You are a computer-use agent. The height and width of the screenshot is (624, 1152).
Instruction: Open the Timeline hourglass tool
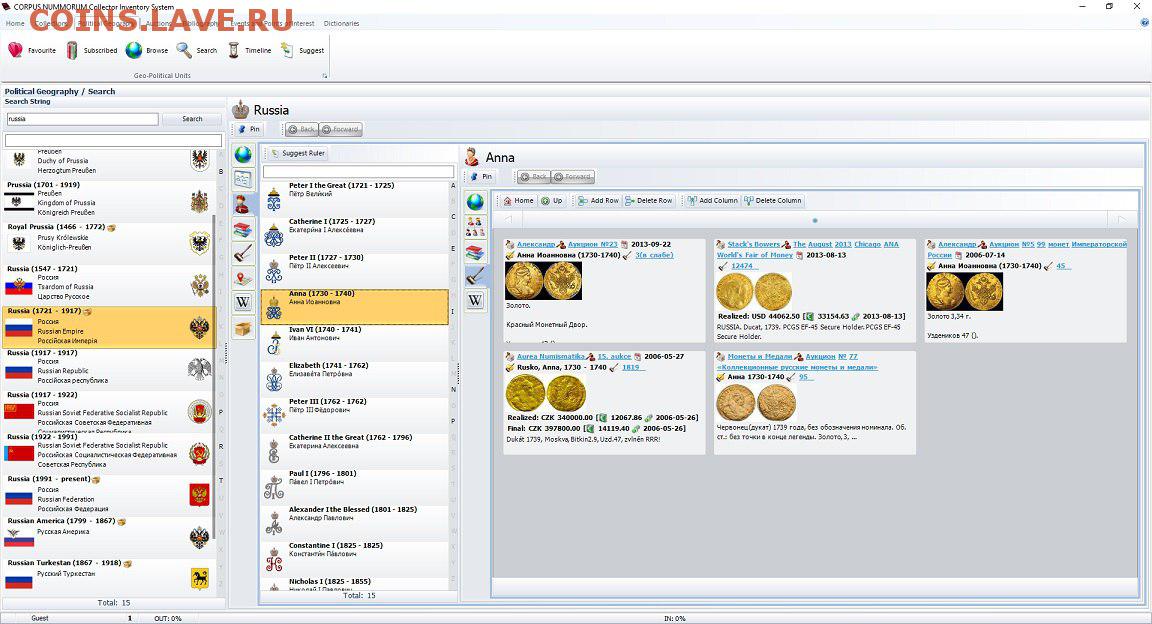click(x=250, y=50)
